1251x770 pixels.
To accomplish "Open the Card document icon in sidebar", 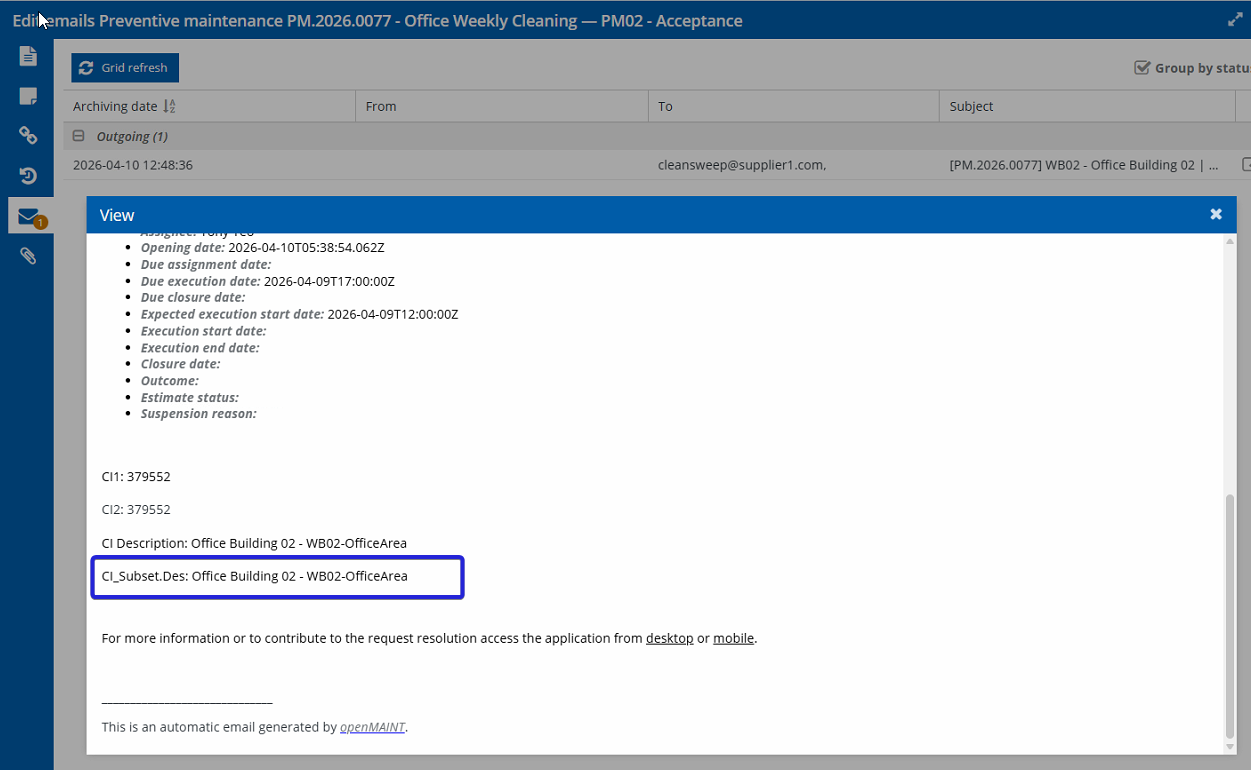I will 28,56.
